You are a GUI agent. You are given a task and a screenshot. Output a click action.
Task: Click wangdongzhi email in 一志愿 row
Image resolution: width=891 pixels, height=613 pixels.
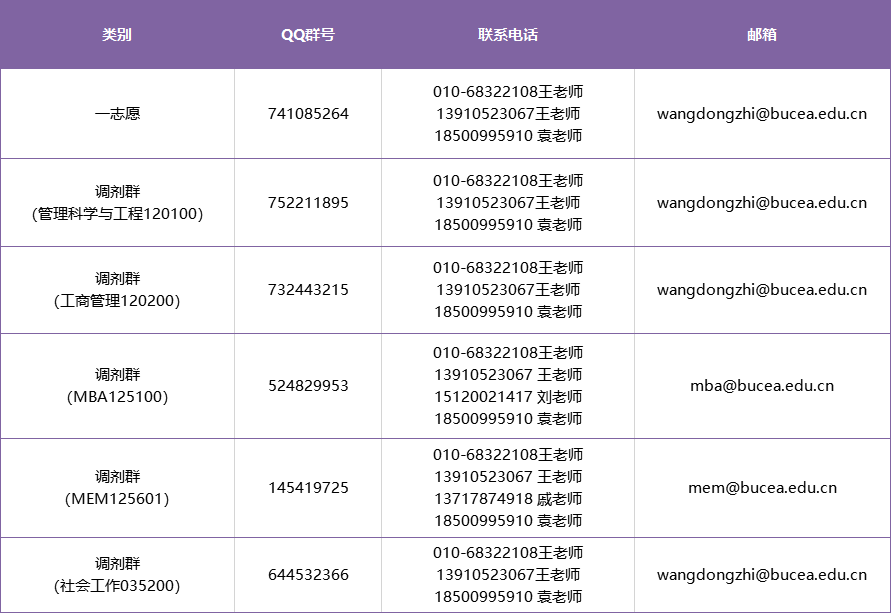[x=762, y=114]
